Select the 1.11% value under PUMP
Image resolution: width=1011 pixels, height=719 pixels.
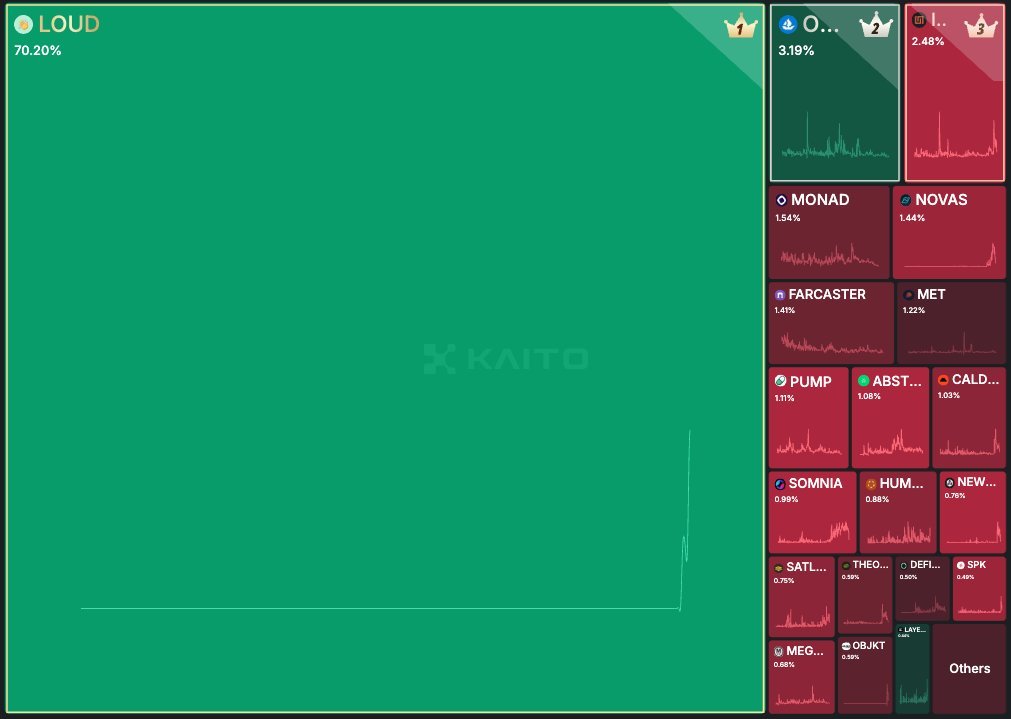pos(784,398)
